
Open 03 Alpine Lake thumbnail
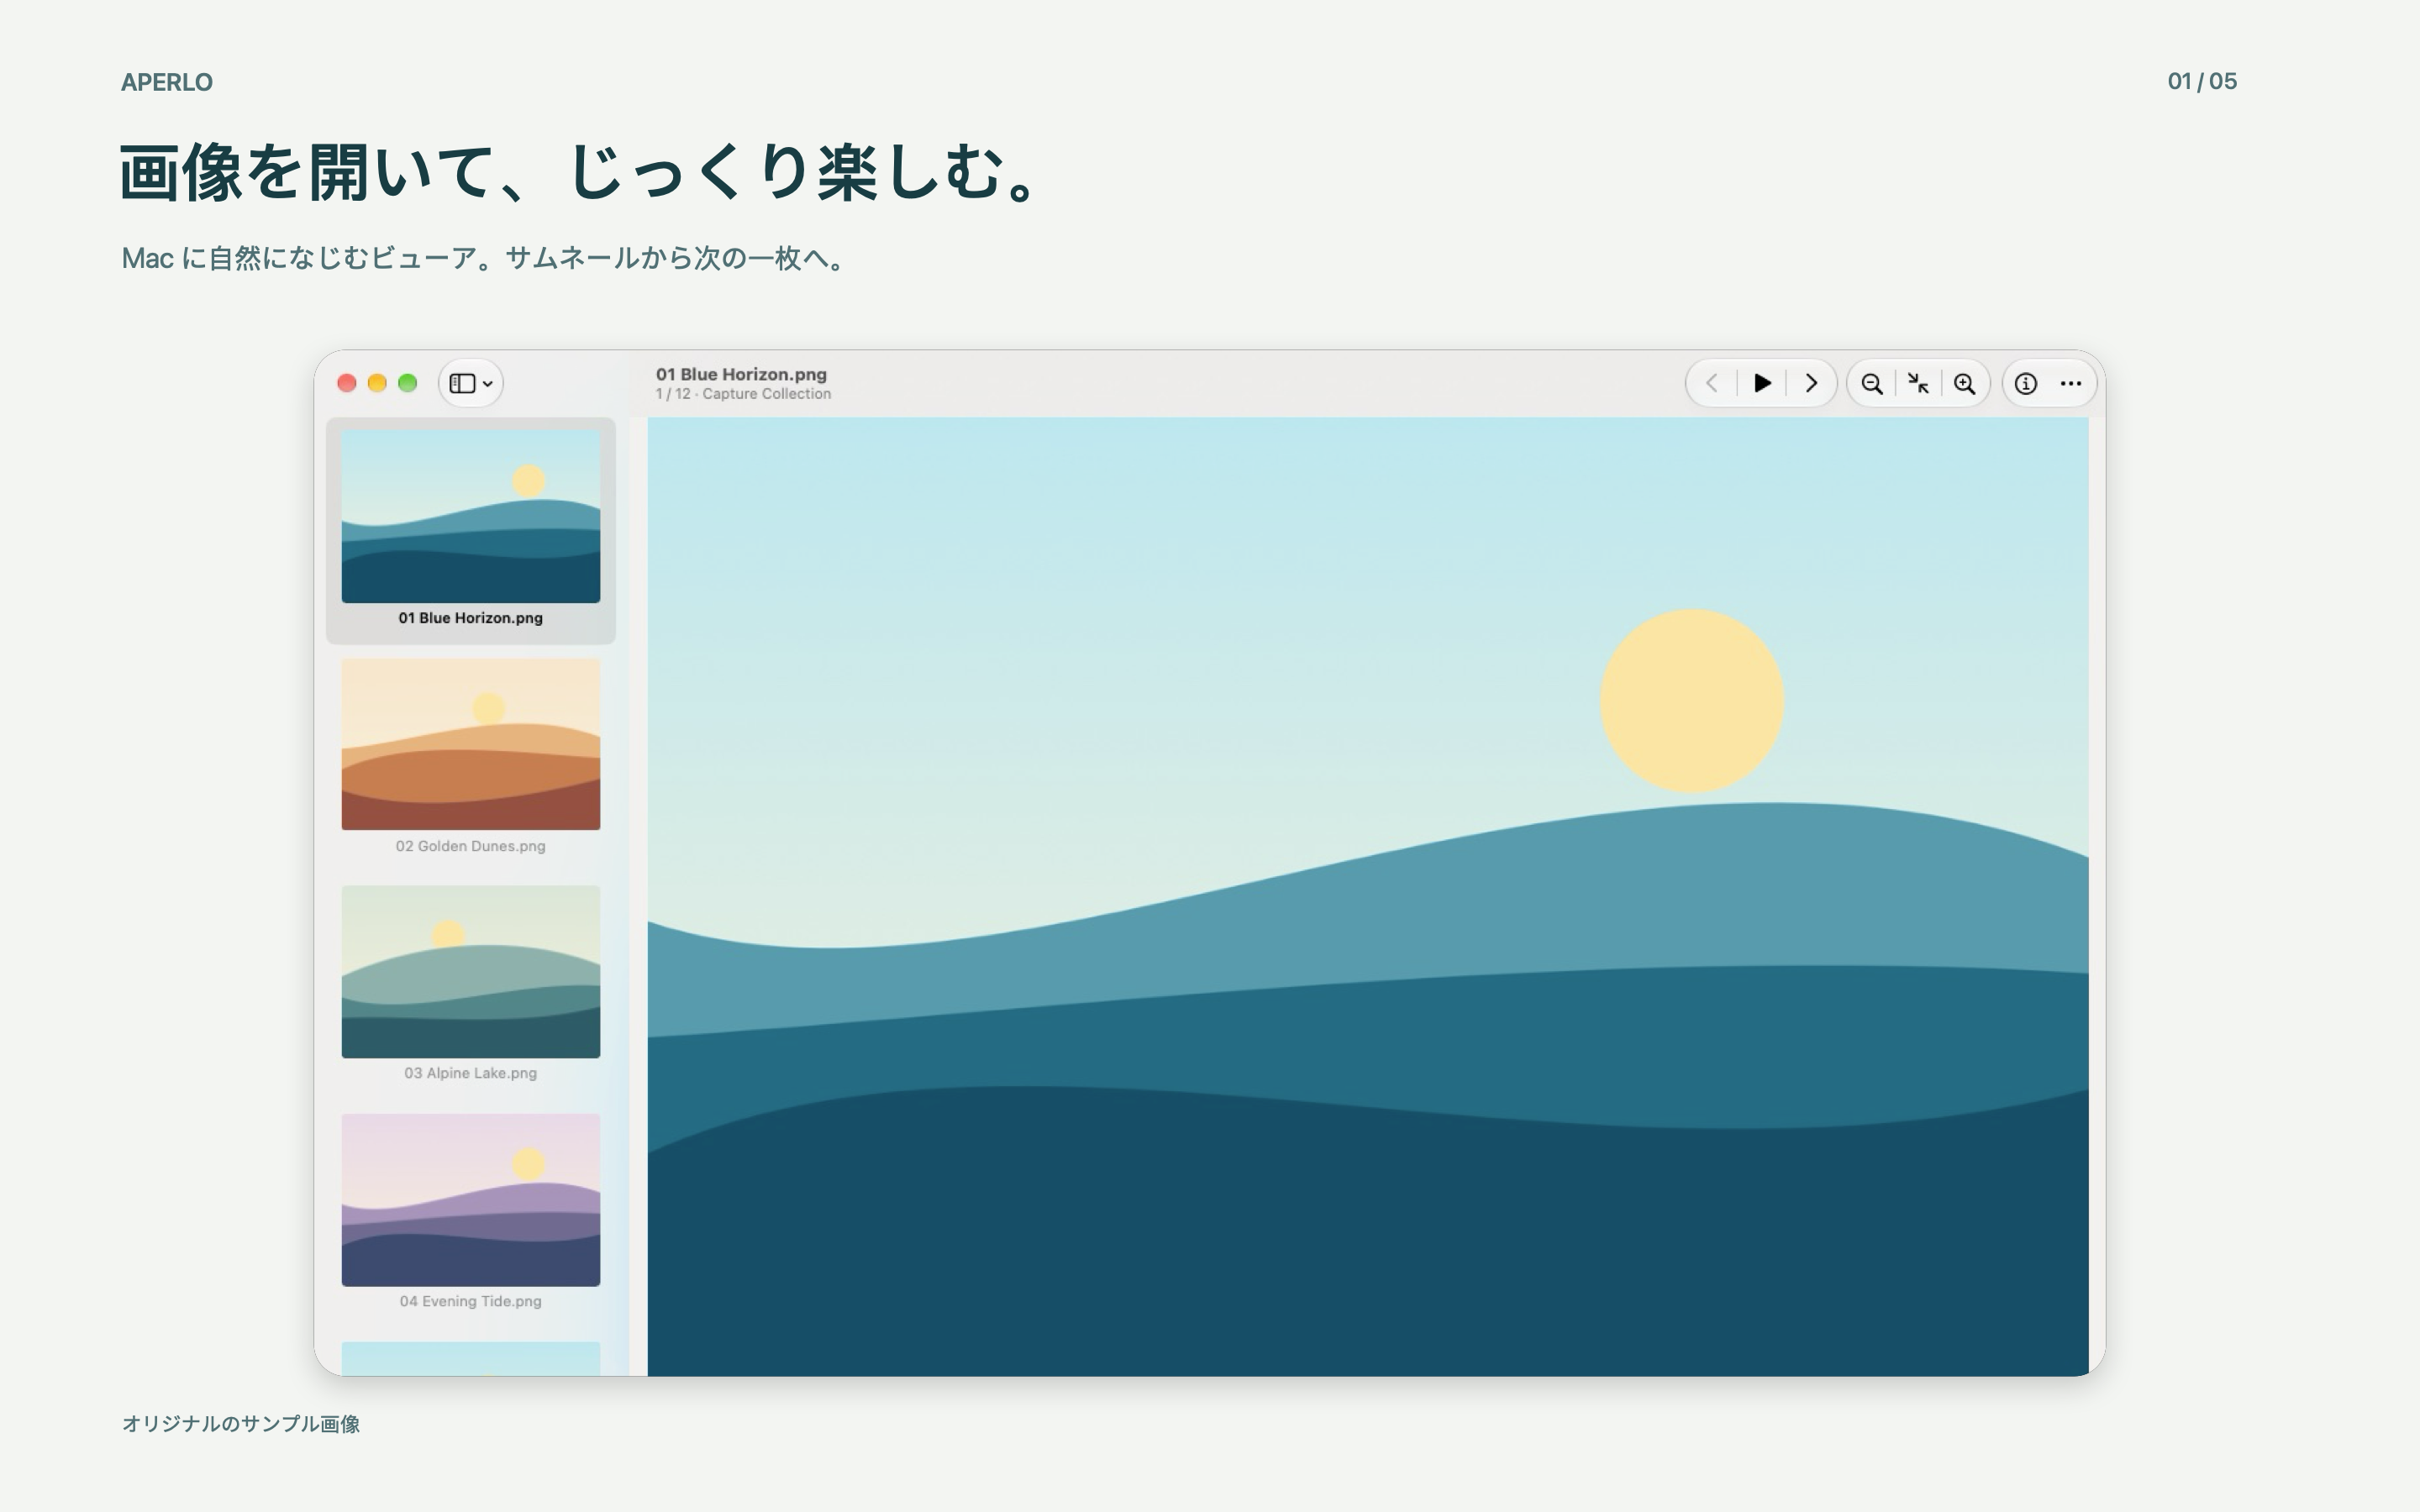pos(471,971)
